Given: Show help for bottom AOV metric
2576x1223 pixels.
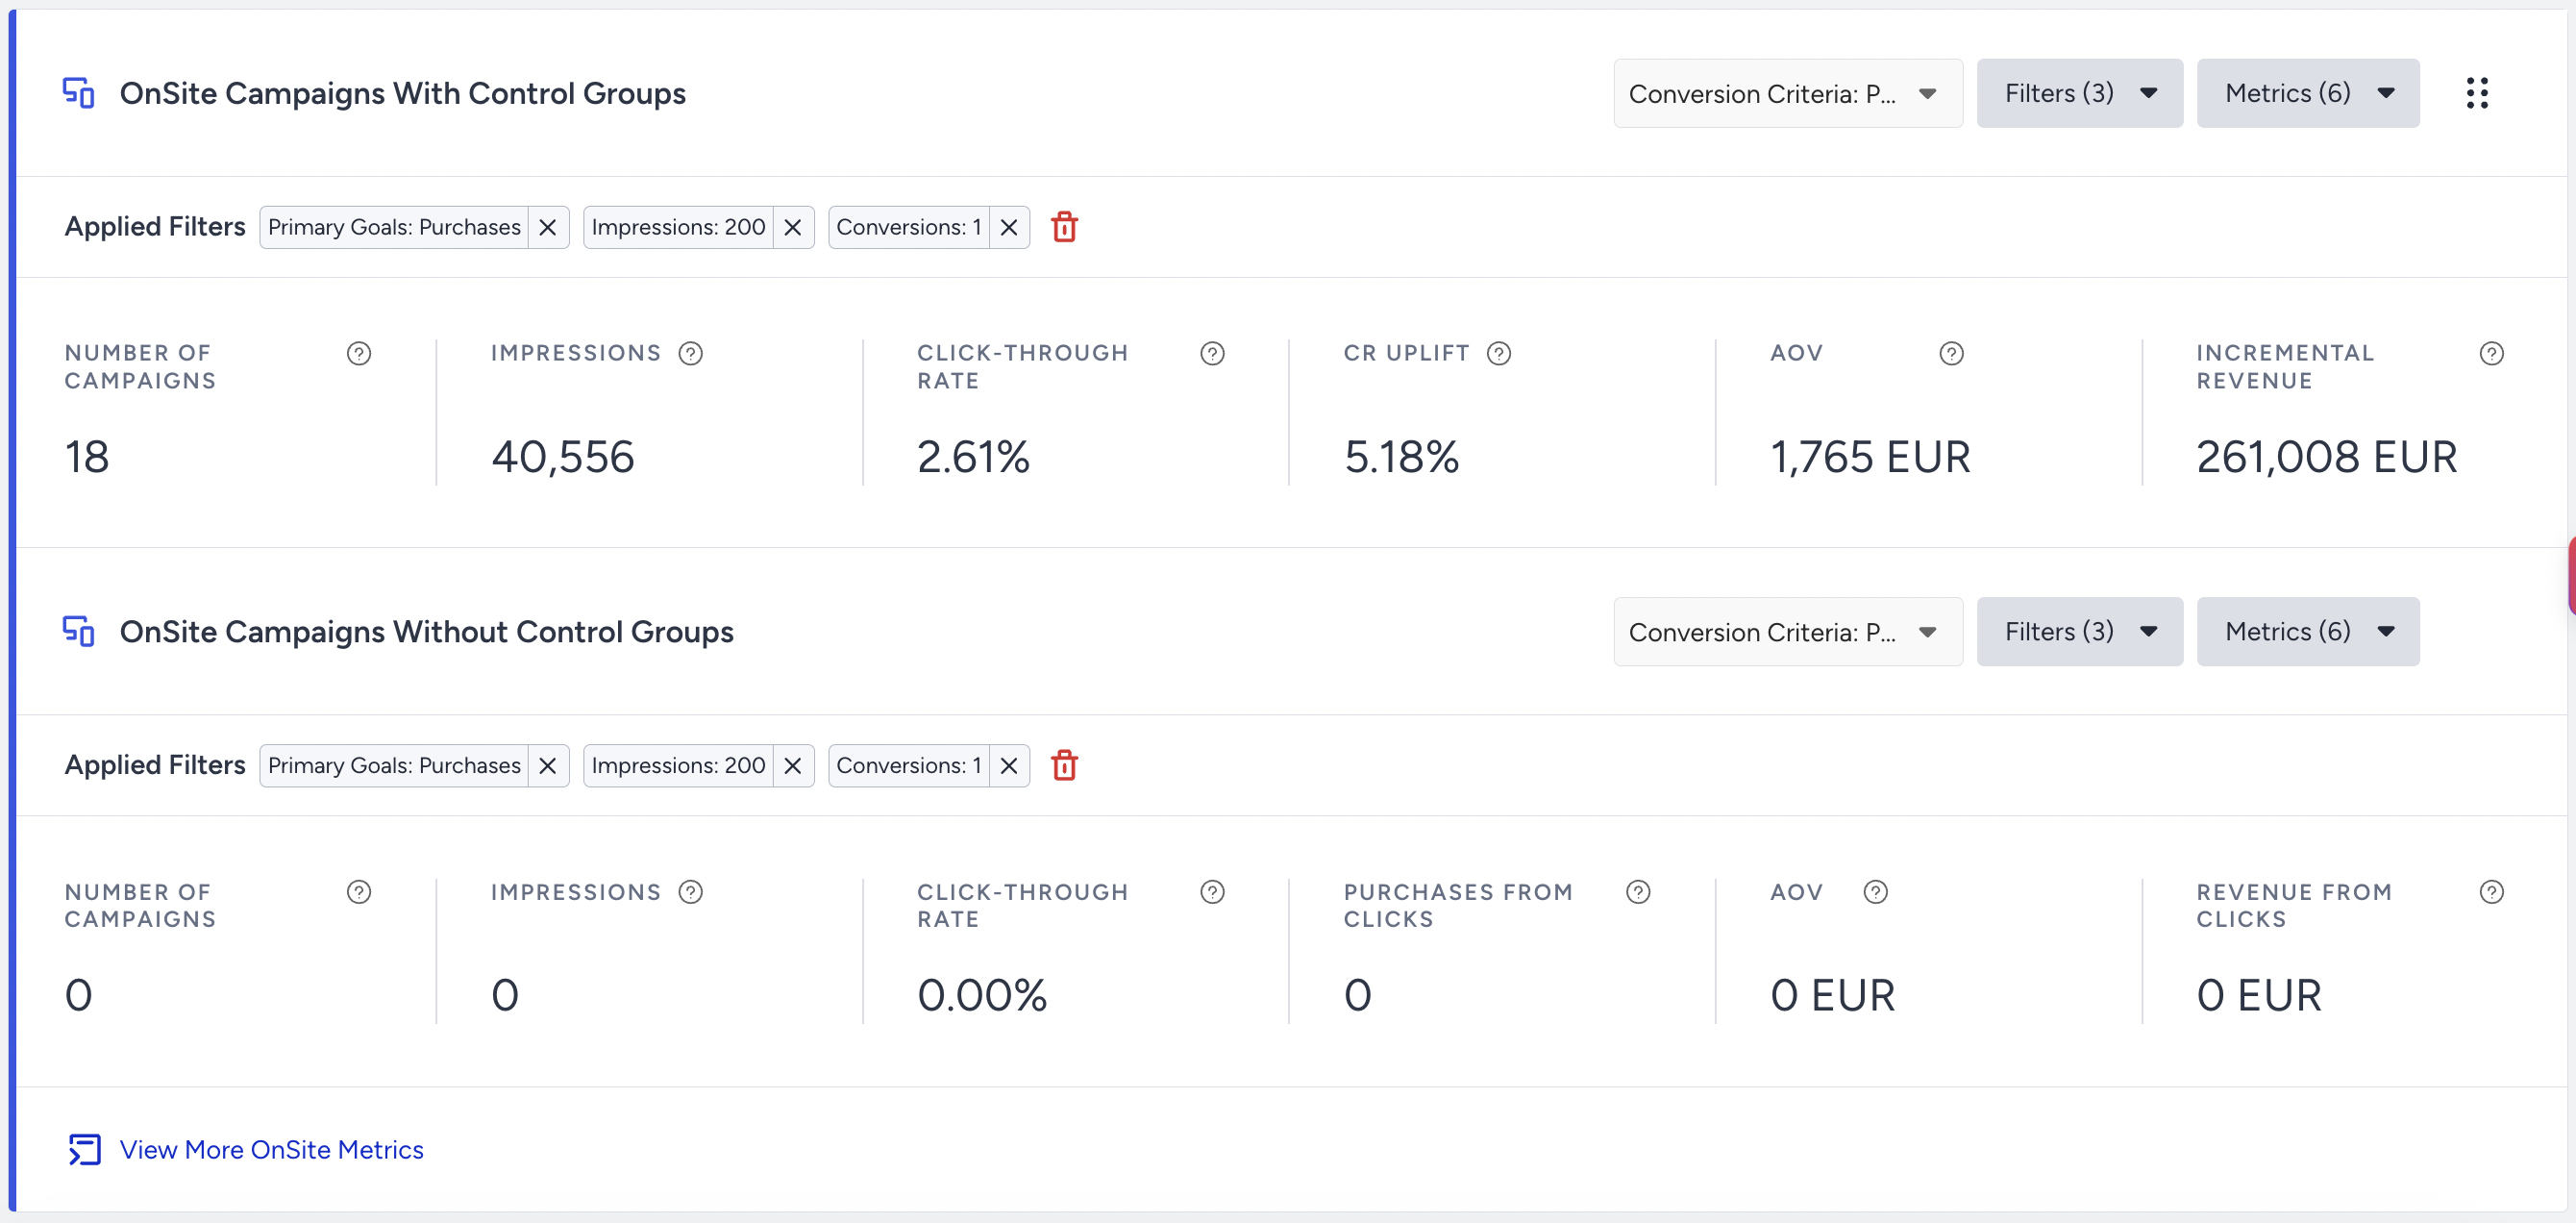Looking at the screenshot, I should click(1875, 891).
